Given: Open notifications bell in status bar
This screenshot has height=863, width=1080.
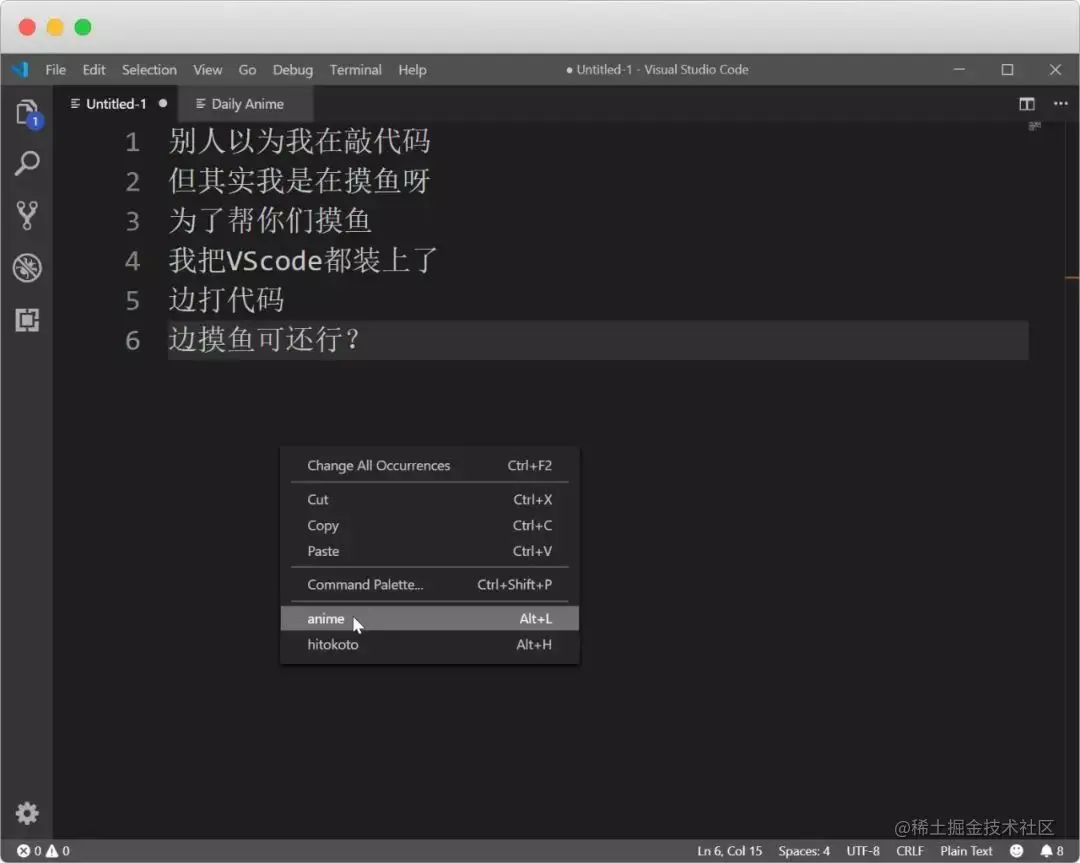Looking at the screenshot, I should pyautogui.click(x=1051, y=851).
